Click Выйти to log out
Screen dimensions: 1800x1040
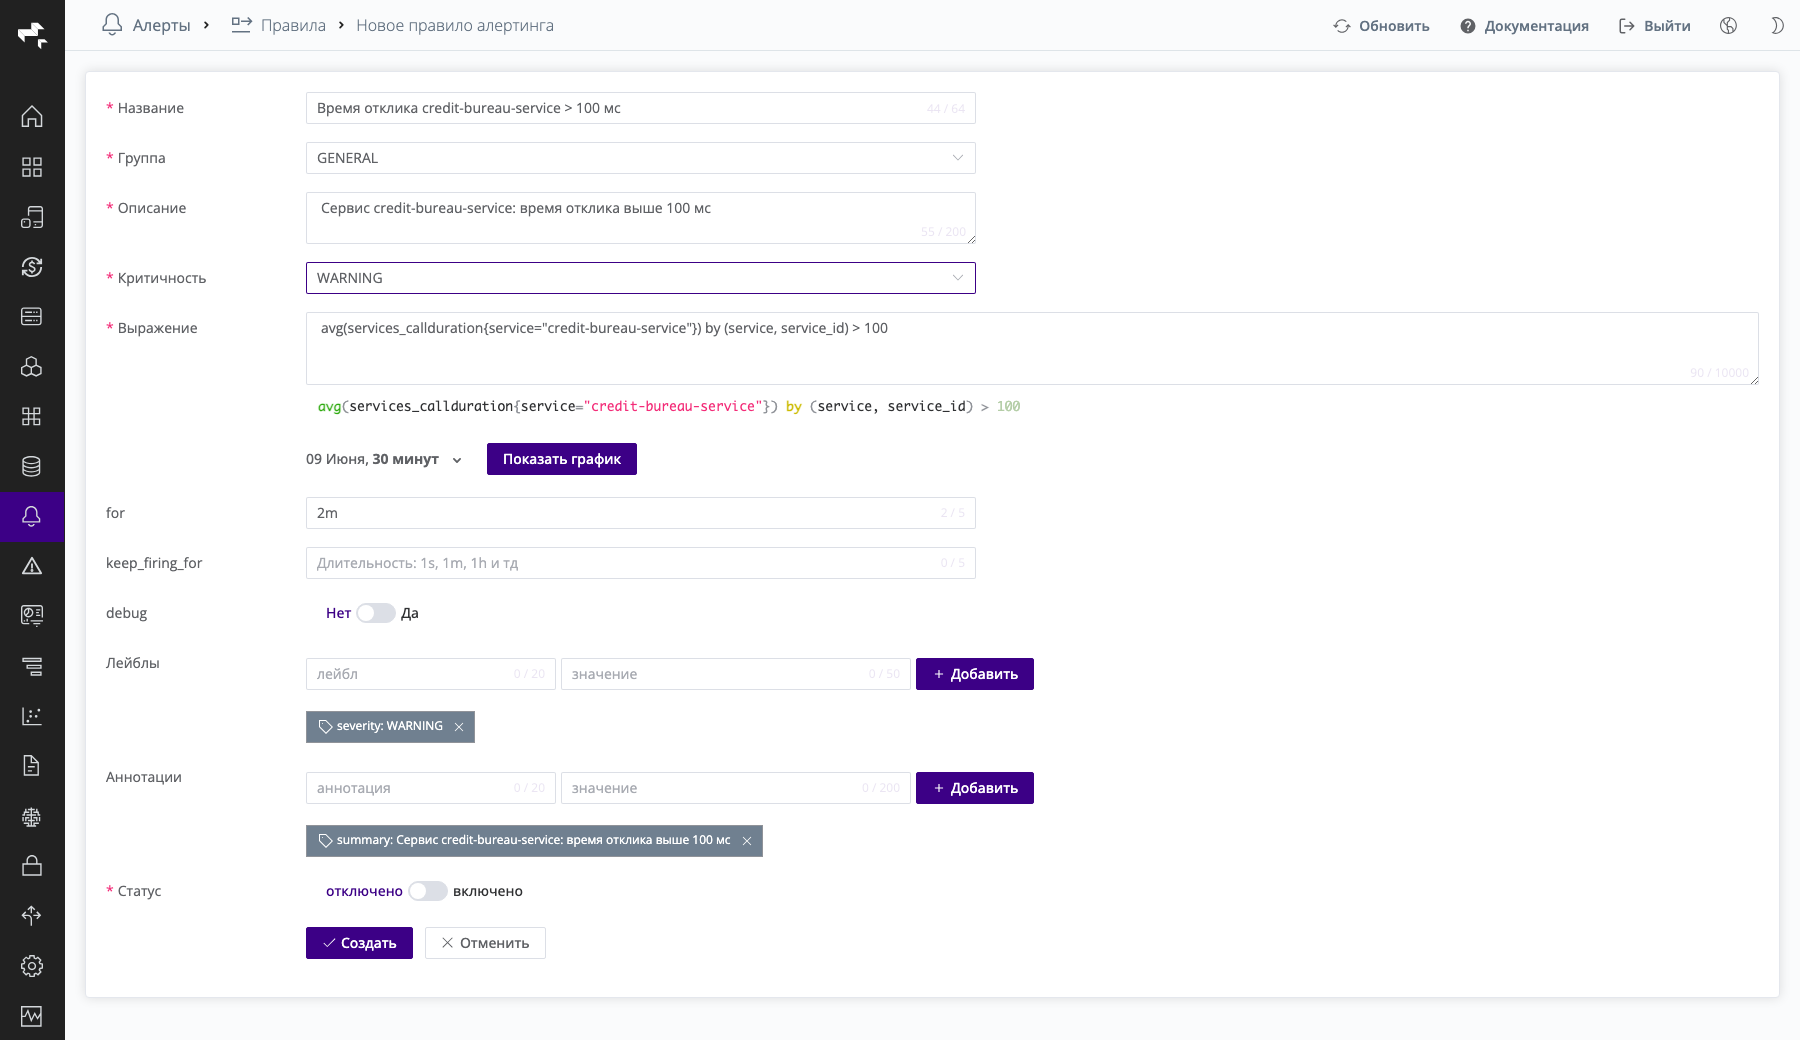tap(1655, 26)
